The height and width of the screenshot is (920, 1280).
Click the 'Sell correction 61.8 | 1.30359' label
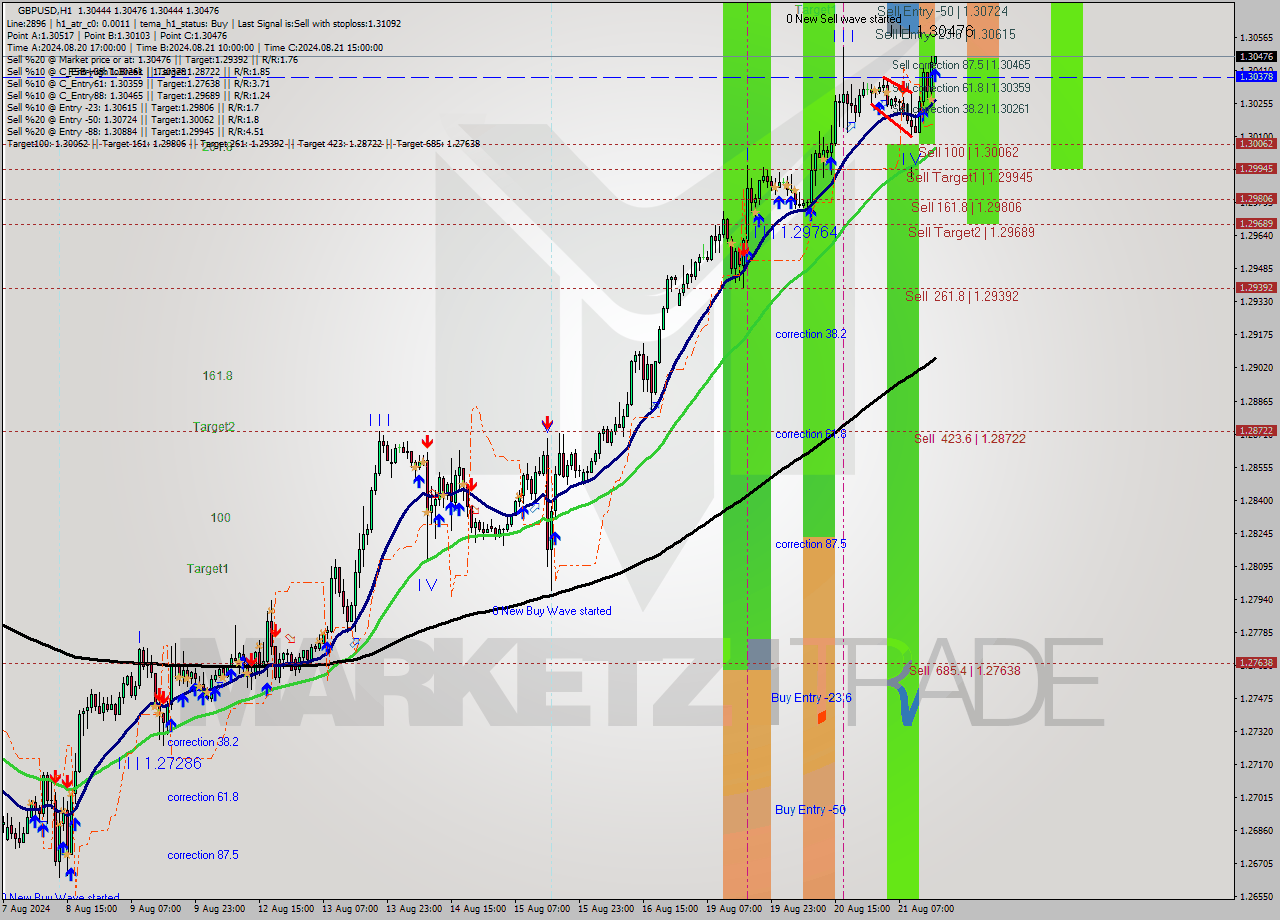pyautogui.click(x=961, y=88)
